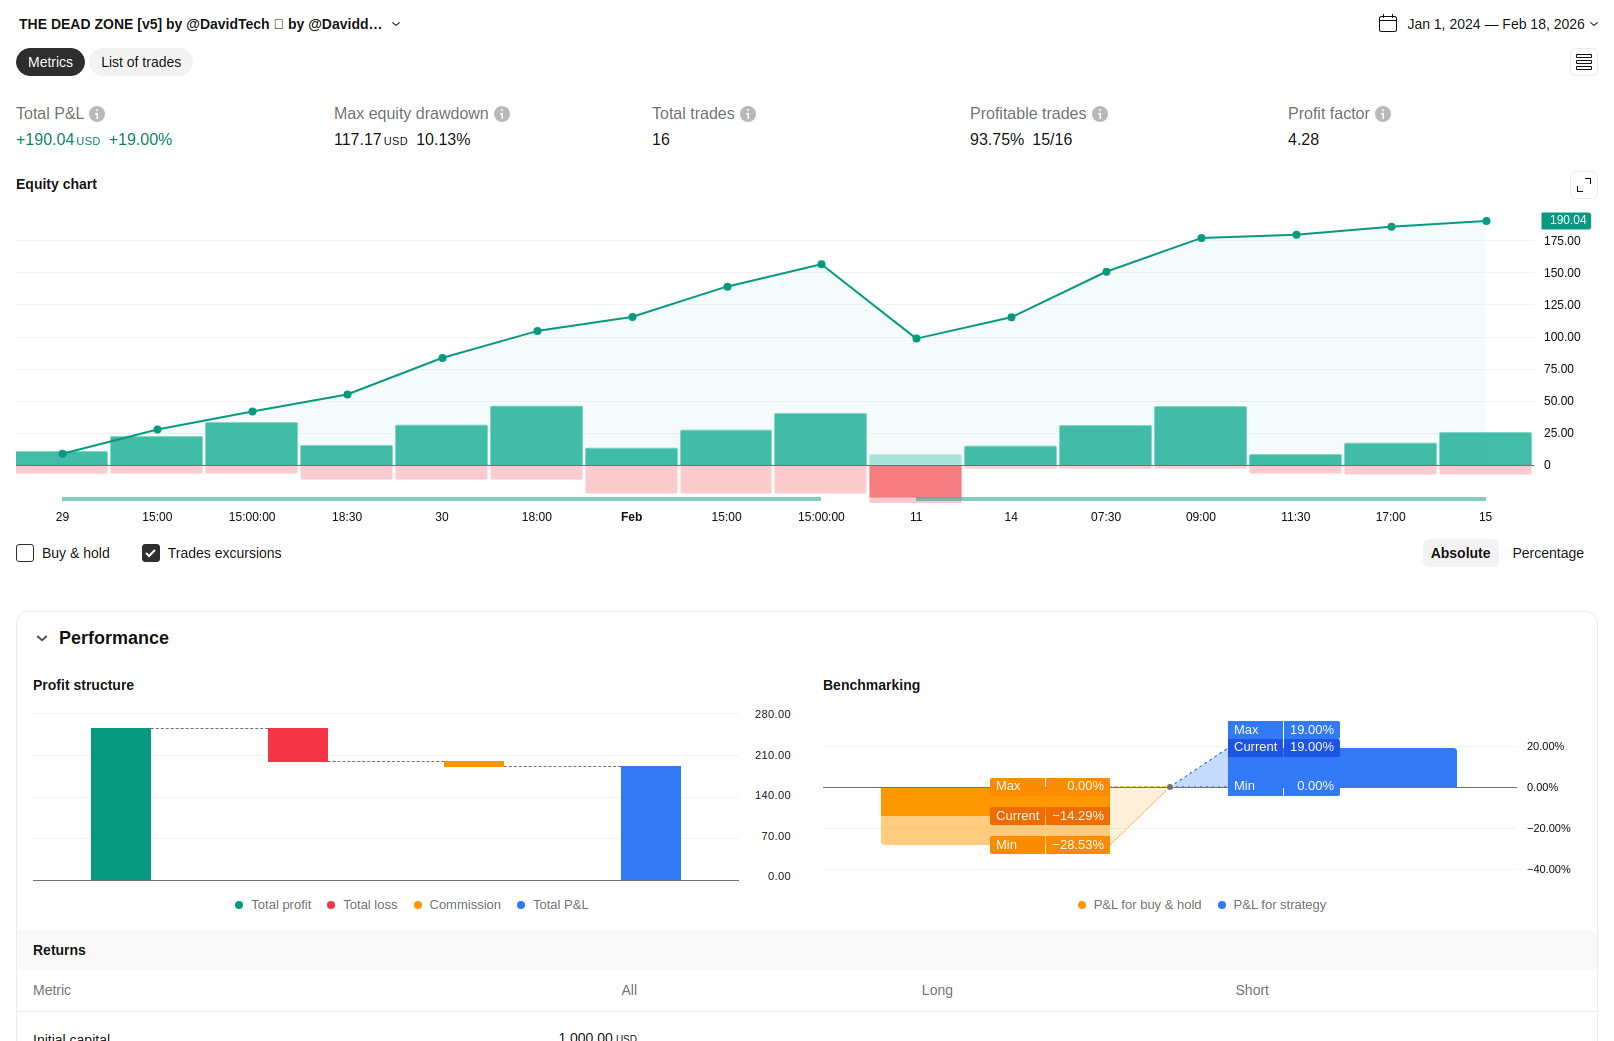Viewport: 1614px width, 1041px height.
Task: Open the strategy name dropdown
Action: tap(396, 24)
